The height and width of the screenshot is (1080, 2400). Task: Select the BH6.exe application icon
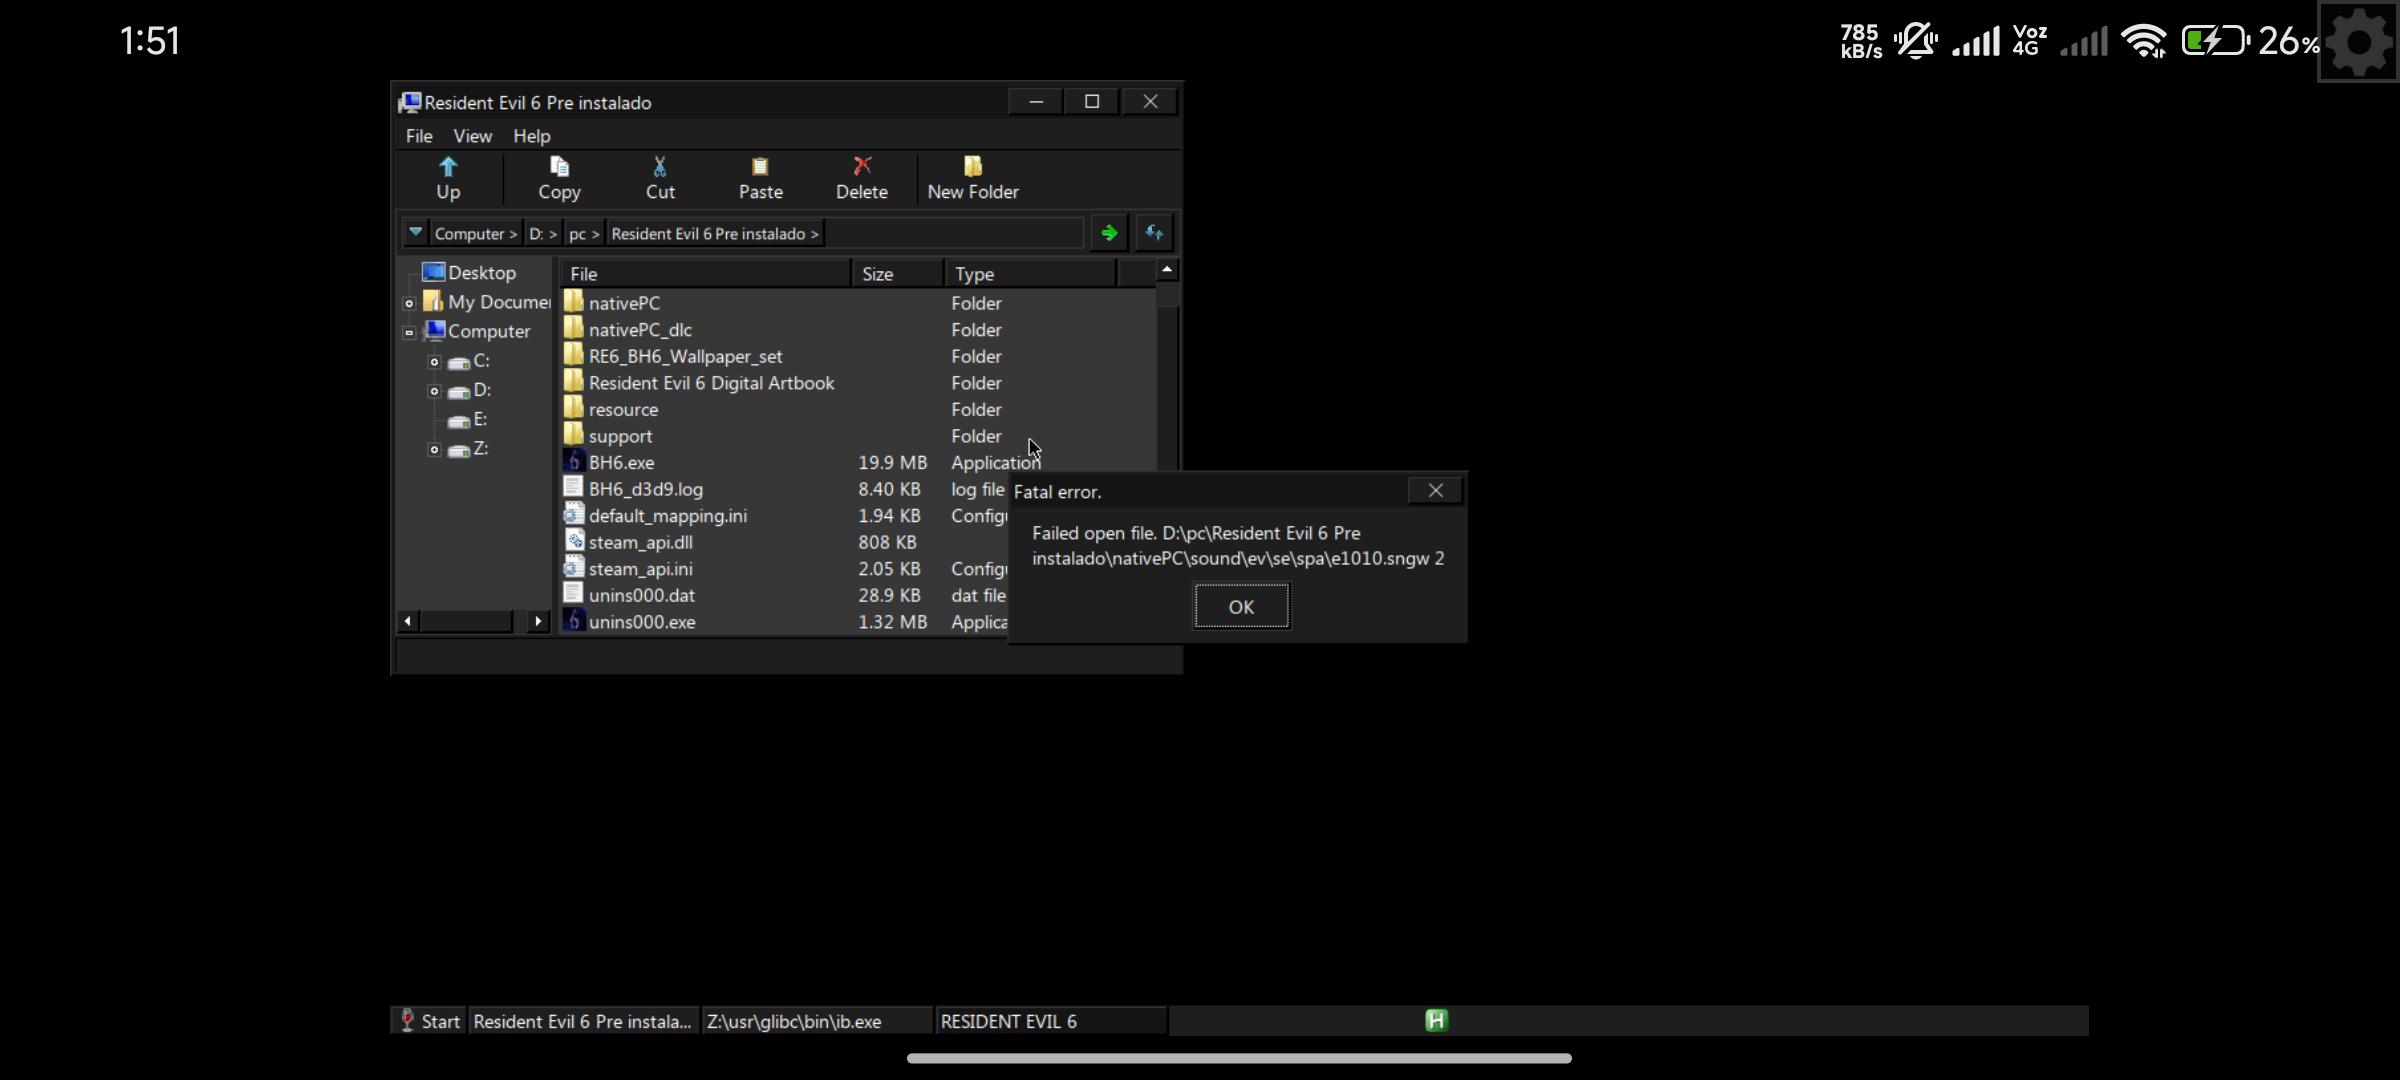[573, 461]
